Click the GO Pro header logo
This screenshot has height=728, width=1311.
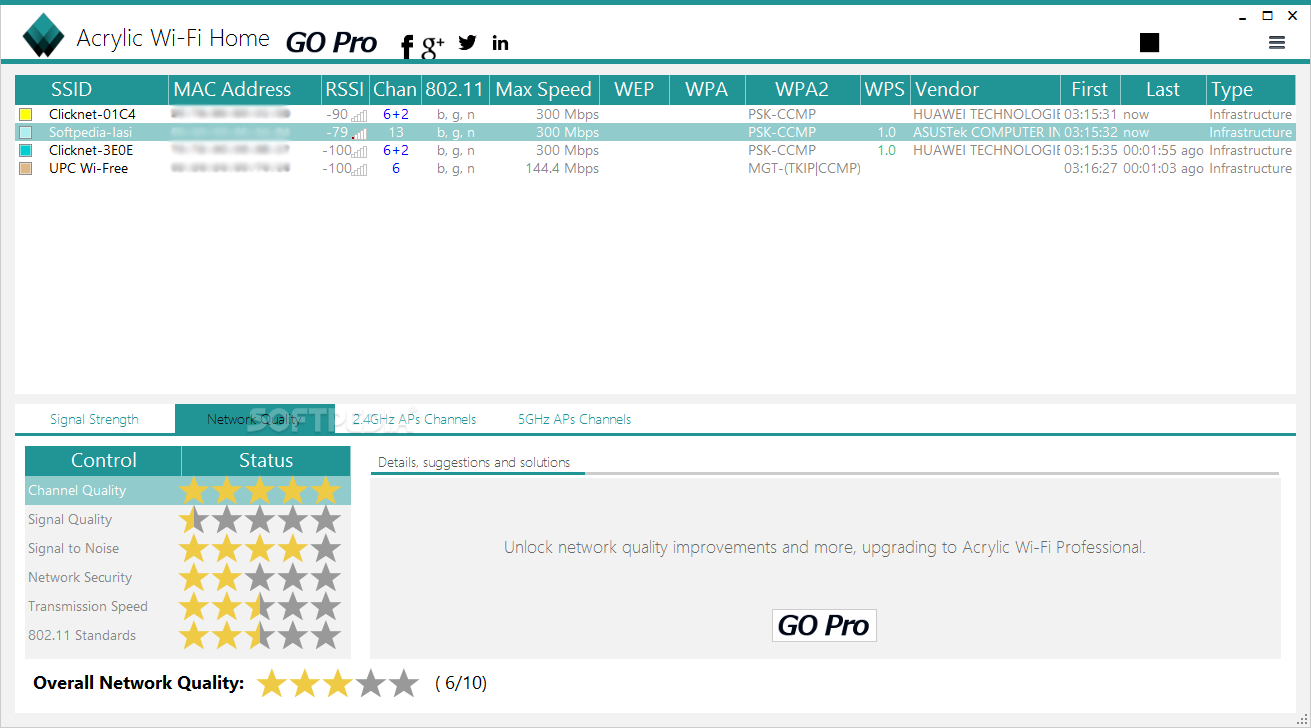[331, 42]
